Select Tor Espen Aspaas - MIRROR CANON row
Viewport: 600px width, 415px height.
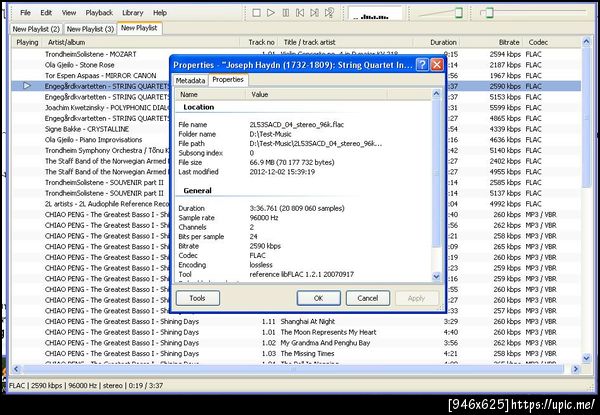(x=295, y=76)
